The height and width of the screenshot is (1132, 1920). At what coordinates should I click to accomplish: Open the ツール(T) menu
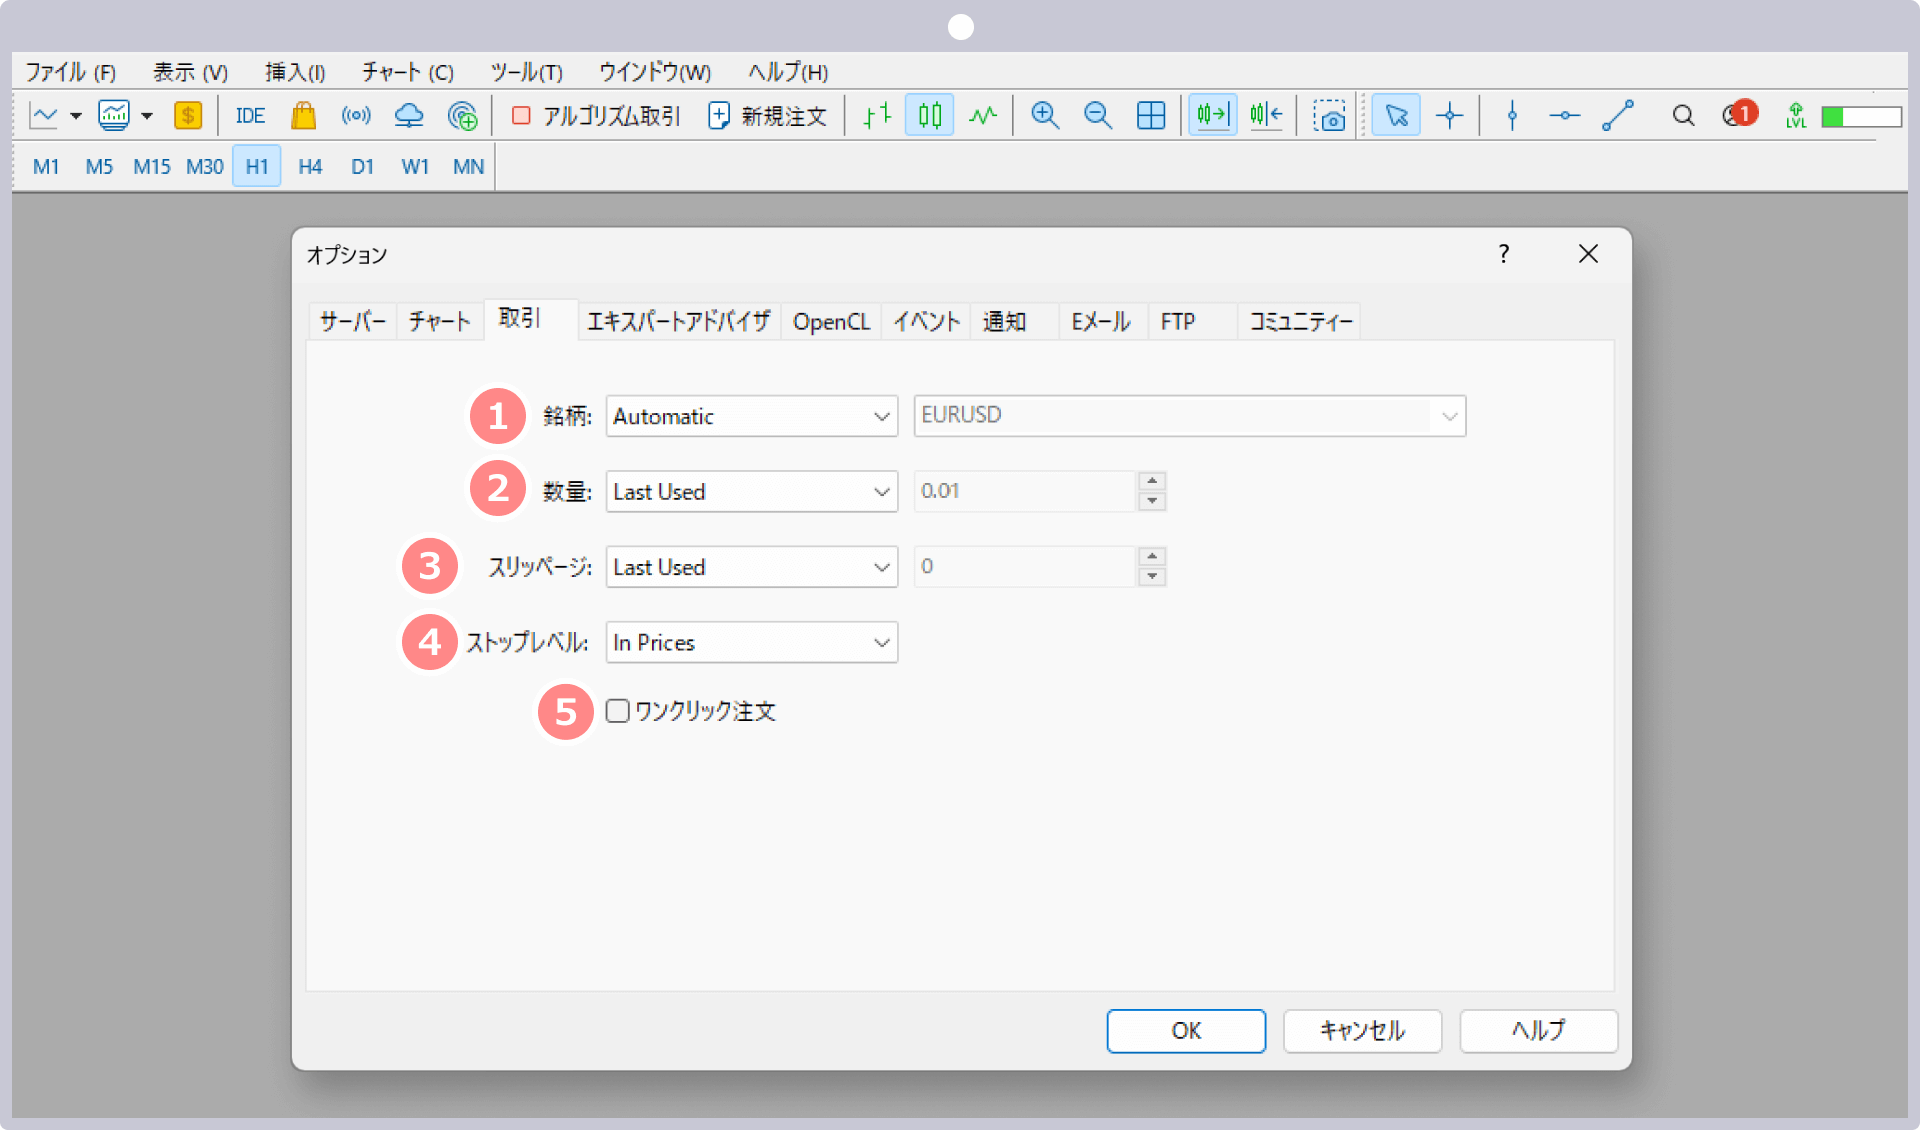pos(527,72)
